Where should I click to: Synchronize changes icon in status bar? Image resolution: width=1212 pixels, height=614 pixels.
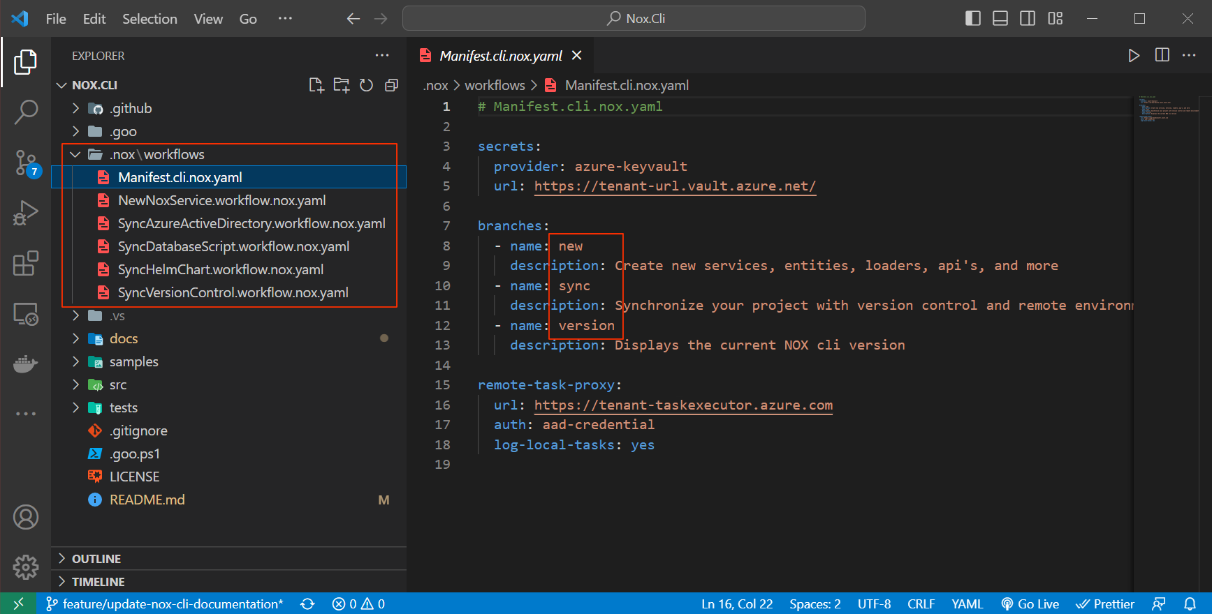click(x=308, y=604)
